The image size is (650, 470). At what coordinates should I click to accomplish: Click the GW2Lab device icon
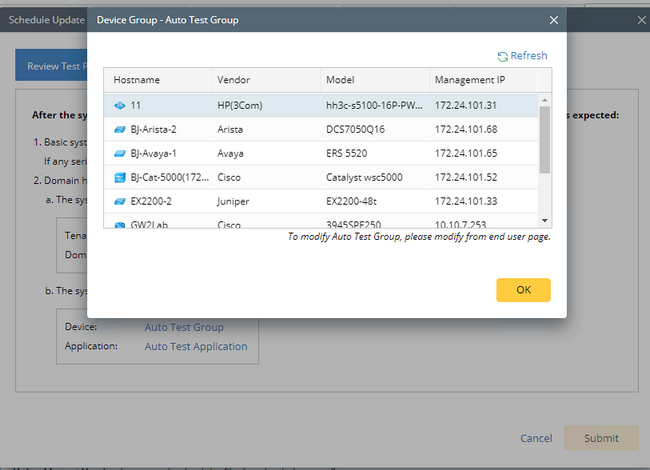(x=119, y=225)
